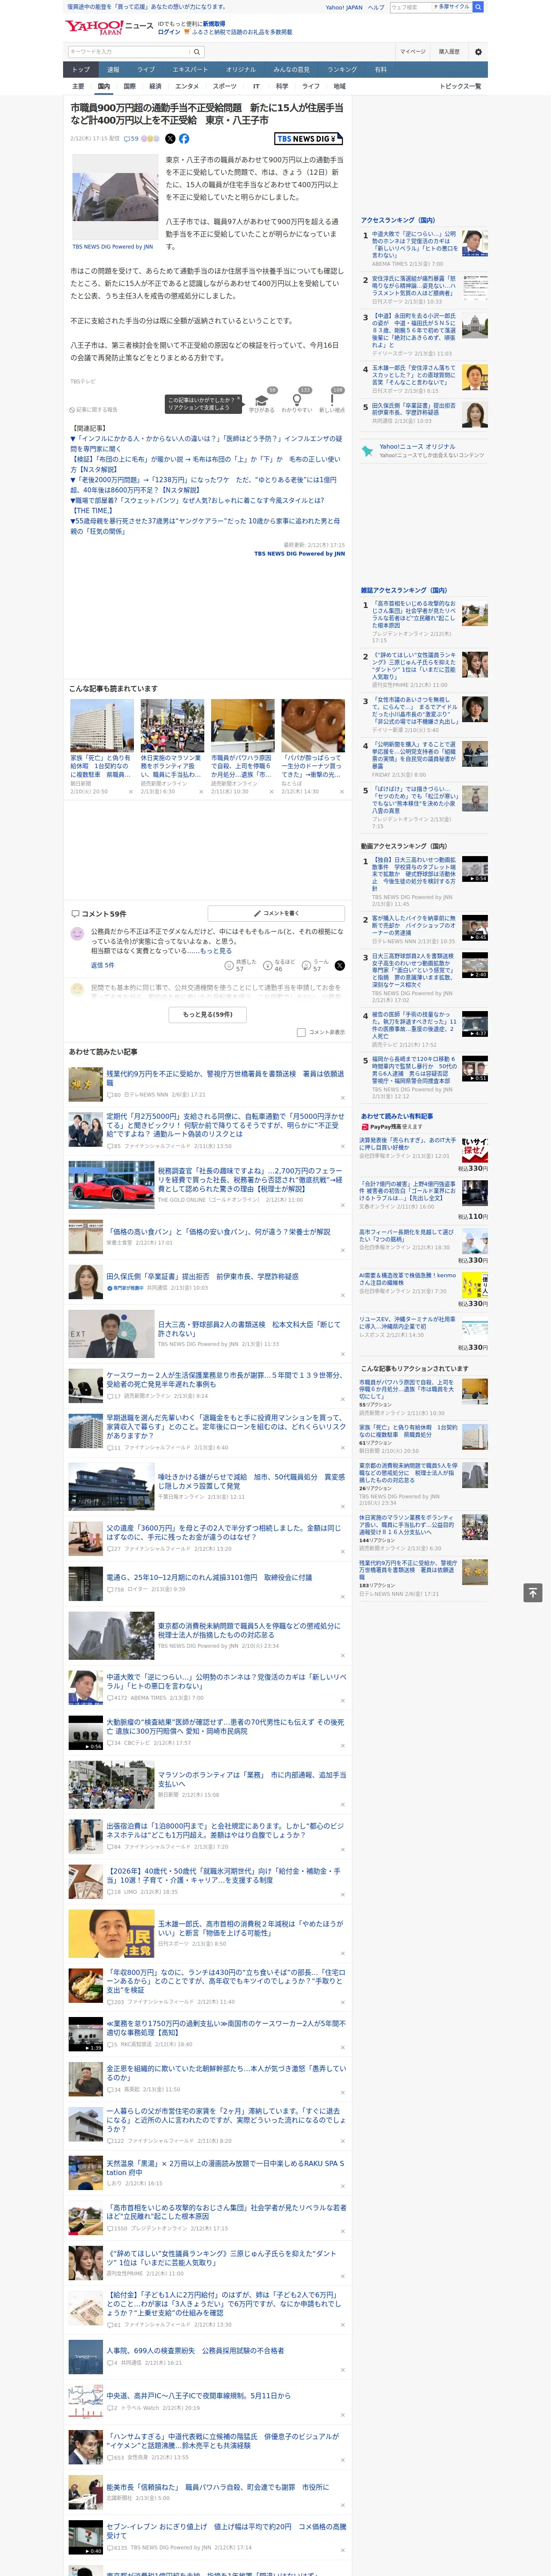Open the Yahoo! JAPAN news logo
This screenshot has height=2576, width=551.
tap(109, 27)
